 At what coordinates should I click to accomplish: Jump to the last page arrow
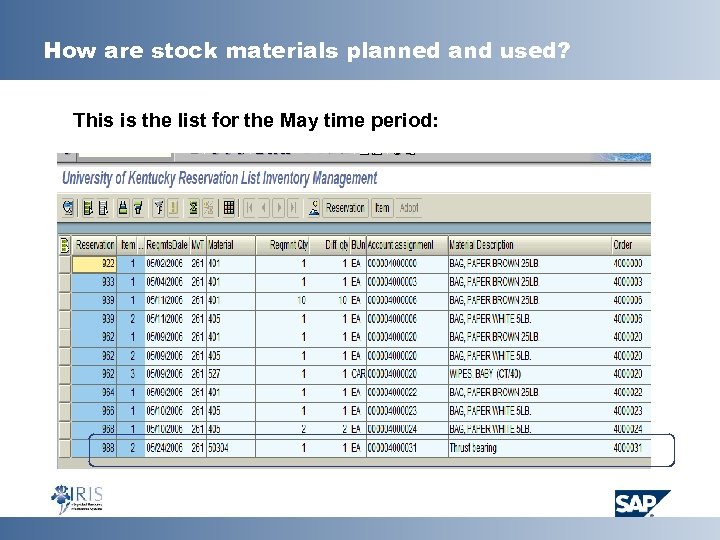pyautogui.click(x=293, y=208)
